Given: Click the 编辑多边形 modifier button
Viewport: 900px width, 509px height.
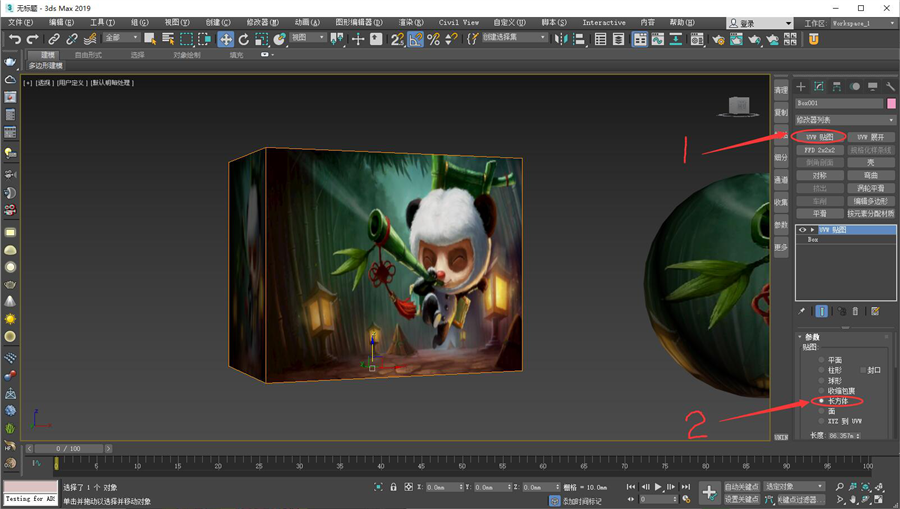Looking at the screenshot, I should [x=871, y=201].
